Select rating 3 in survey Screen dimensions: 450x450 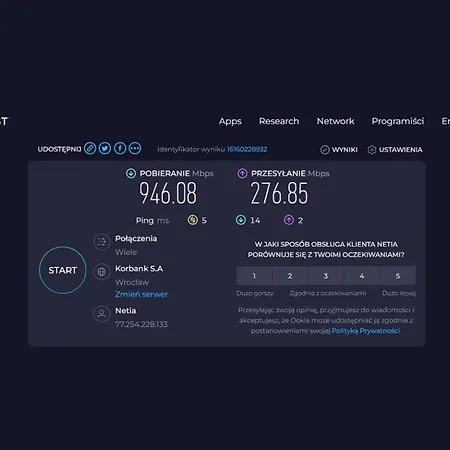(x=326, y=276)
